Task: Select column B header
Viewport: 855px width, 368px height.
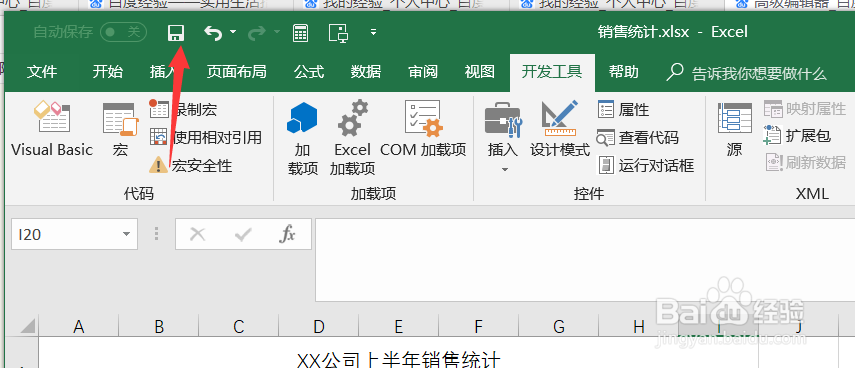Action: pos(159,327)
